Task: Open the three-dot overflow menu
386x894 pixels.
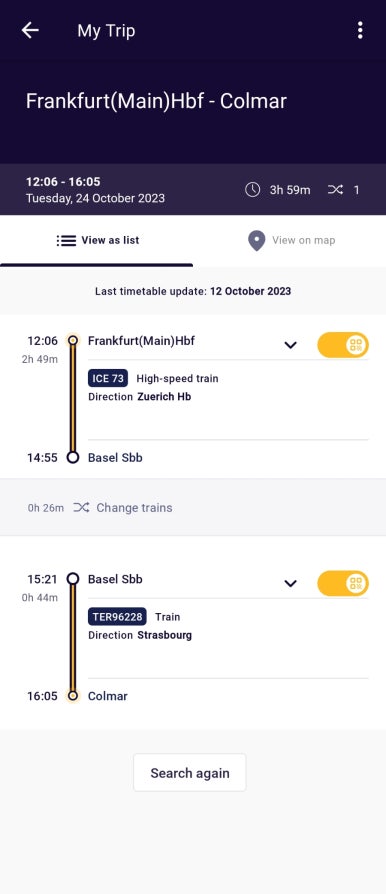Action: (x=360, y=30)
